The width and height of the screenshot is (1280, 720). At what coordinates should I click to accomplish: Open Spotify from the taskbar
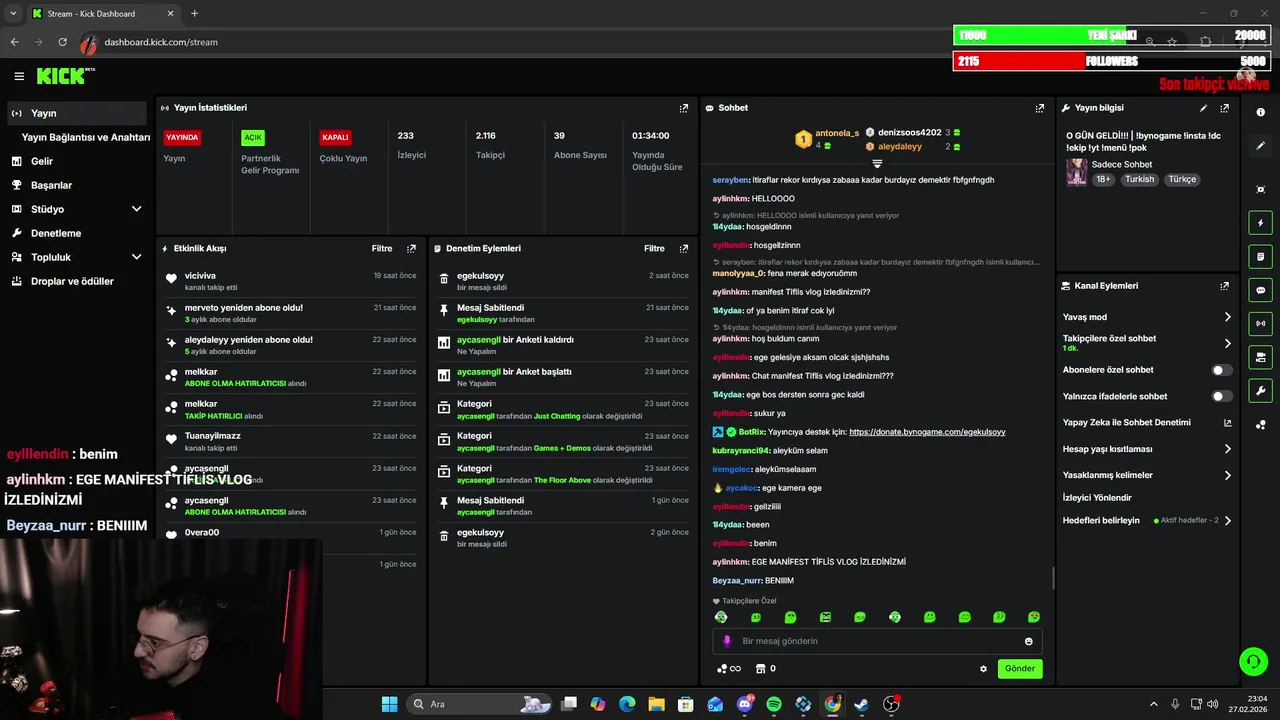tap(774, 704)
